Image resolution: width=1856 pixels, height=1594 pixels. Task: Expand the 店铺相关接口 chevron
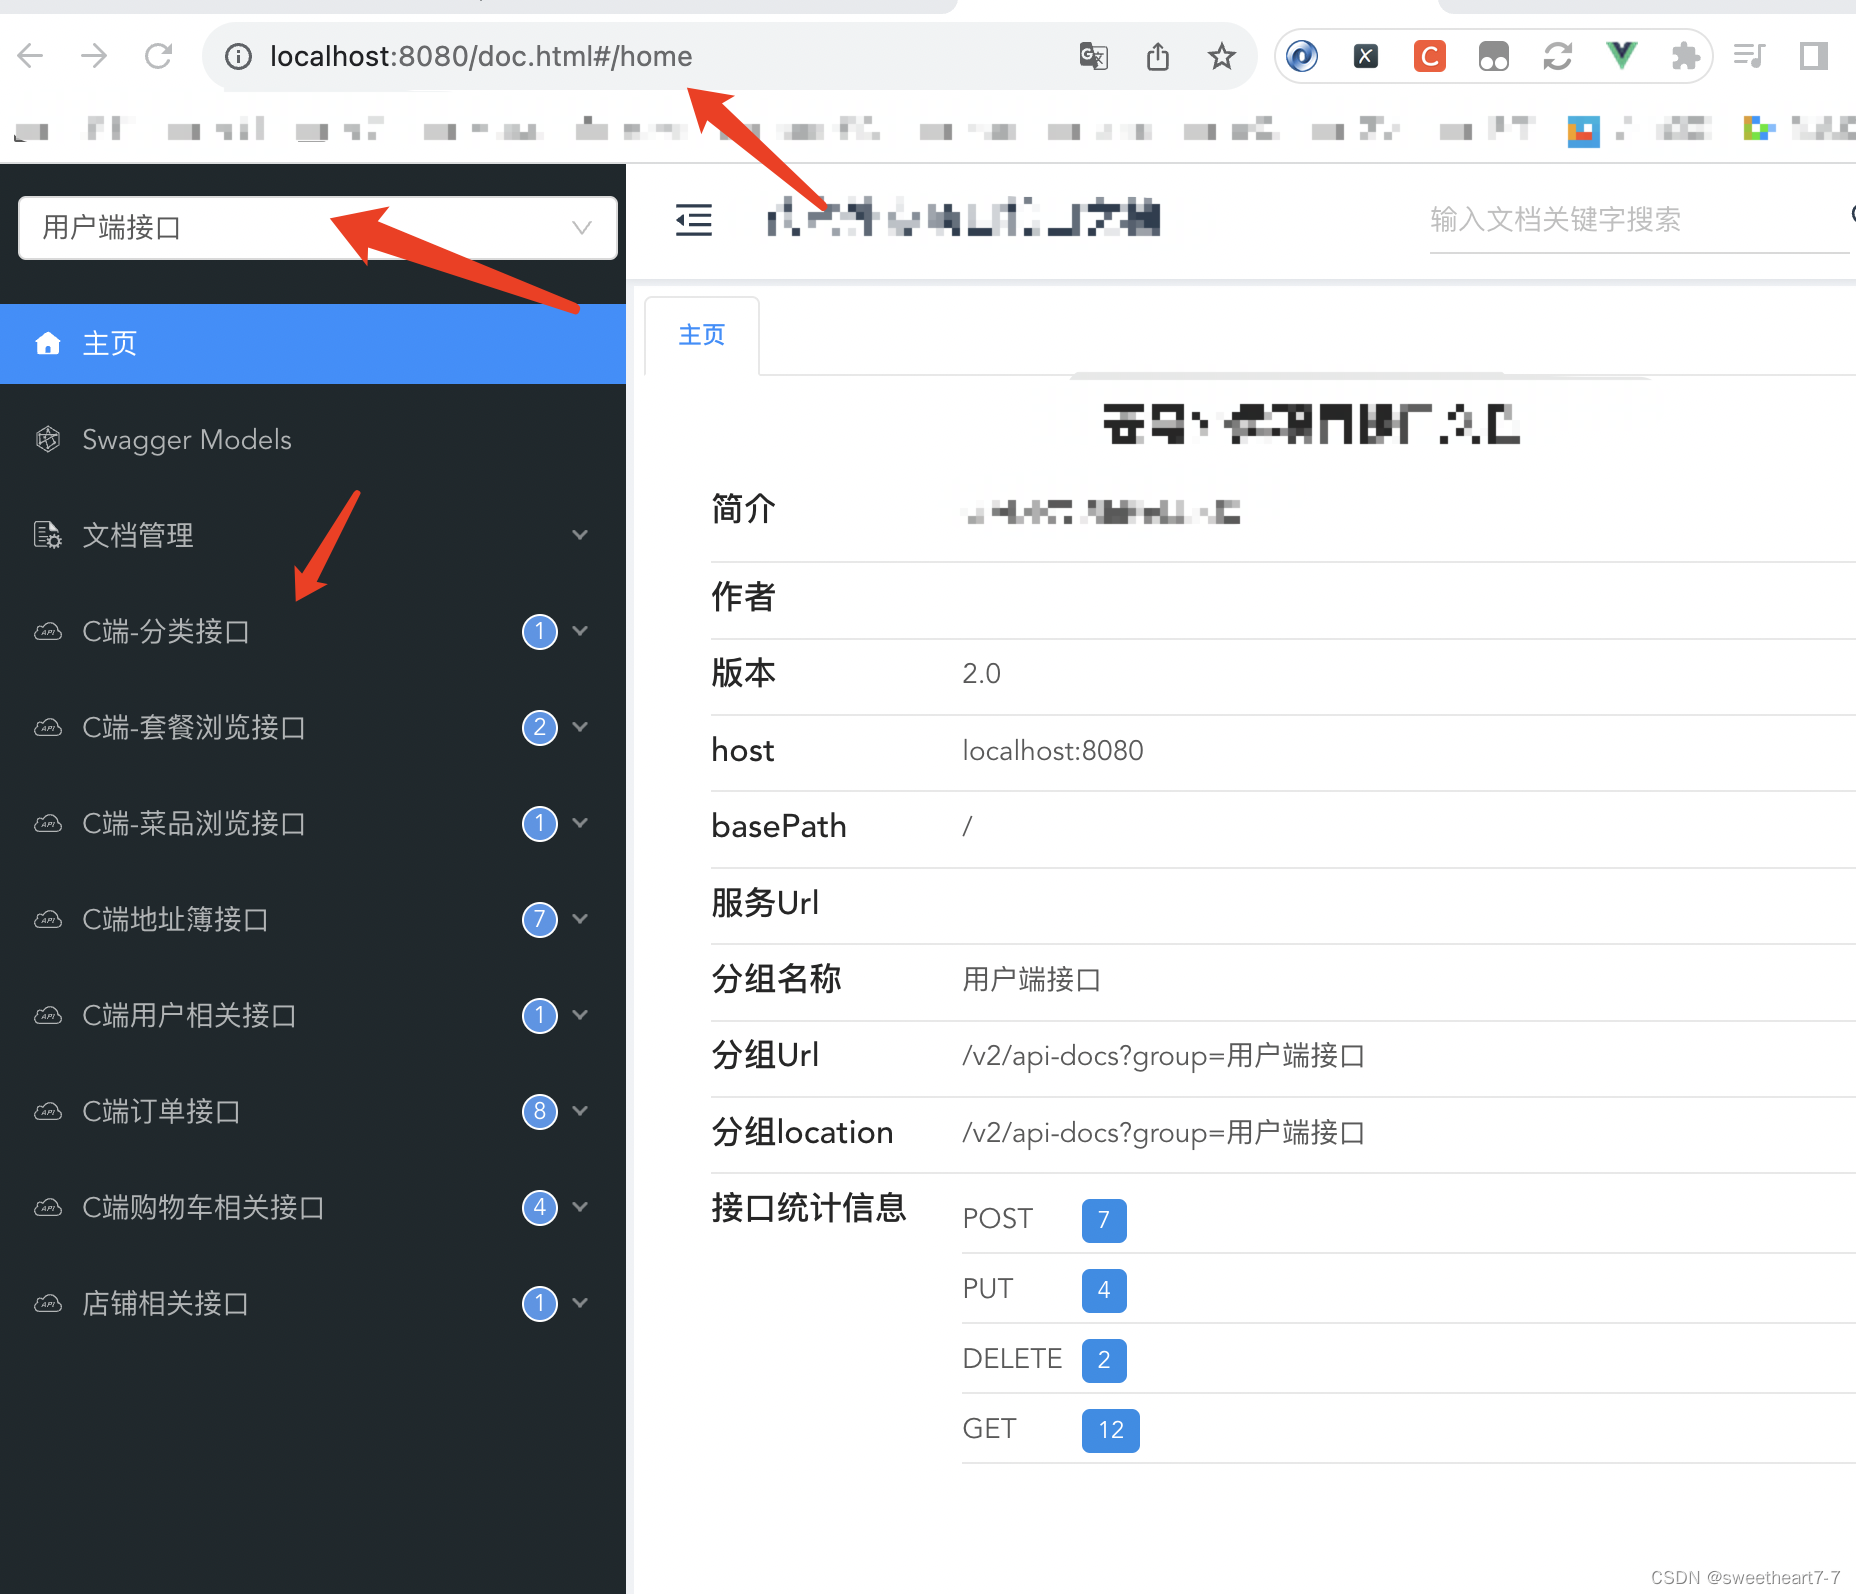(x=580, y=1303)
